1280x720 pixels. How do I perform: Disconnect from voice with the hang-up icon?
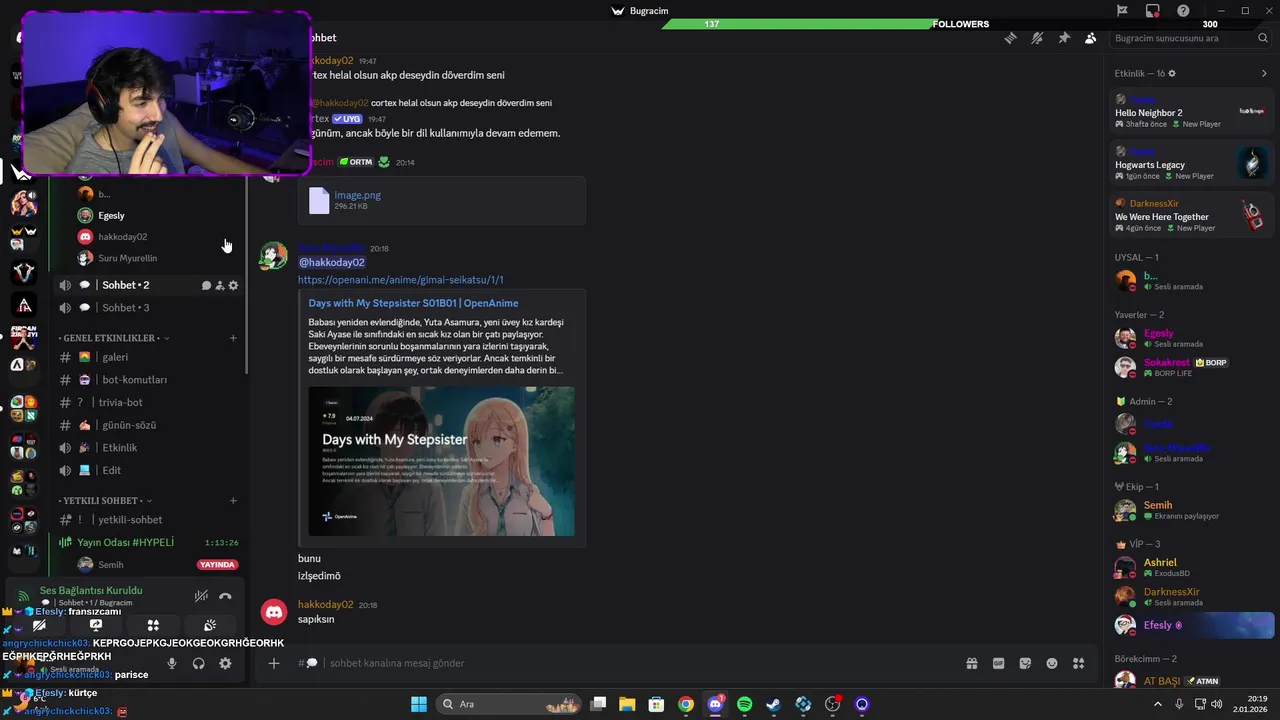pyautogui.click(x=225, y=596)
